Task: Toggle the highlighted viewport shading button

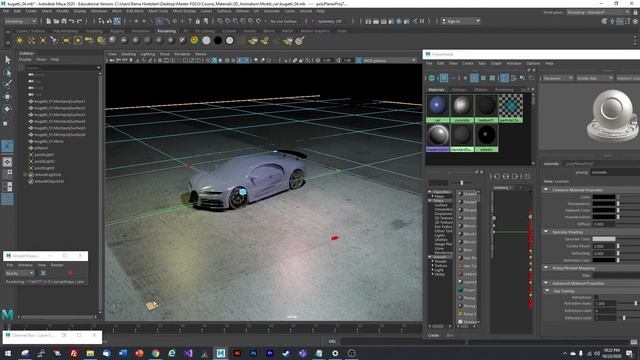Action: 214,60
